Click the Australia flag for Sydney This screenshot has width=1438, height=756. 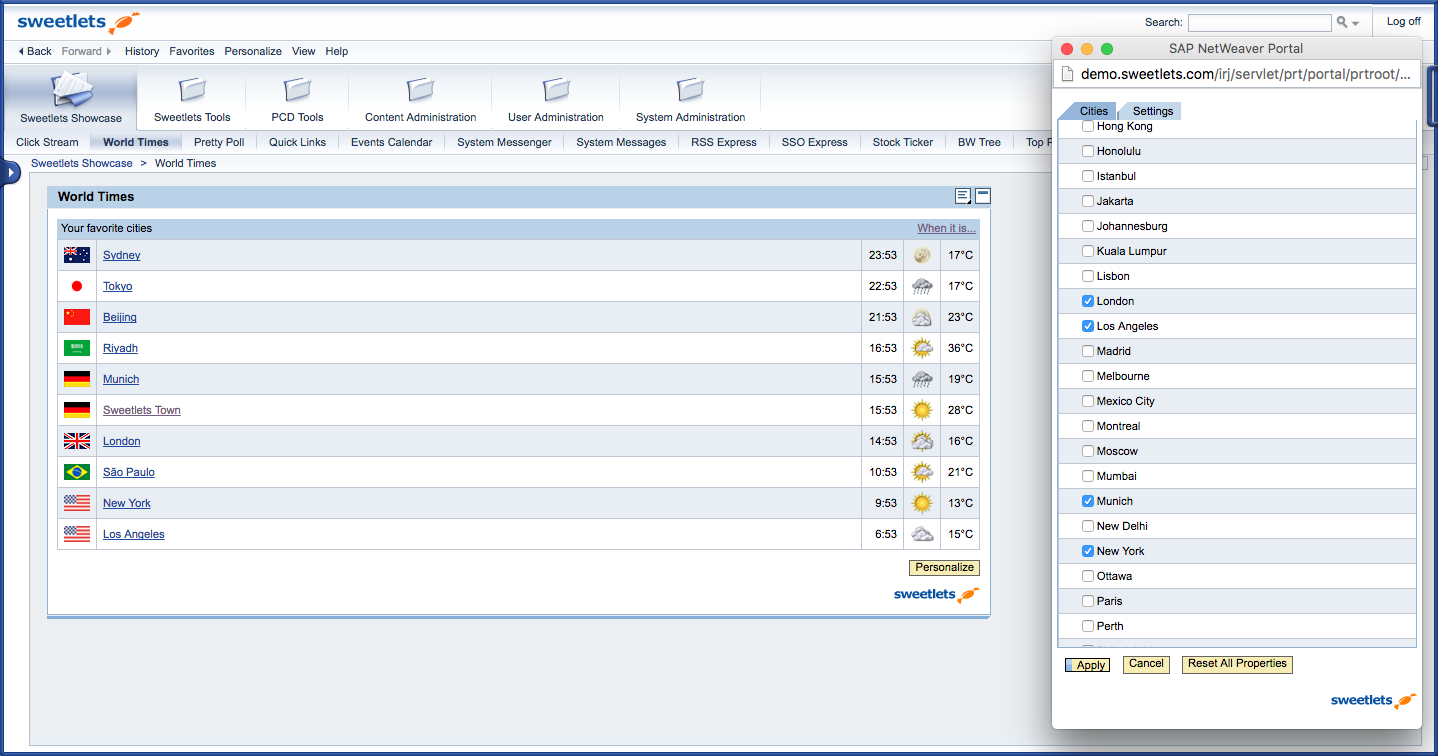pos(77,255)
